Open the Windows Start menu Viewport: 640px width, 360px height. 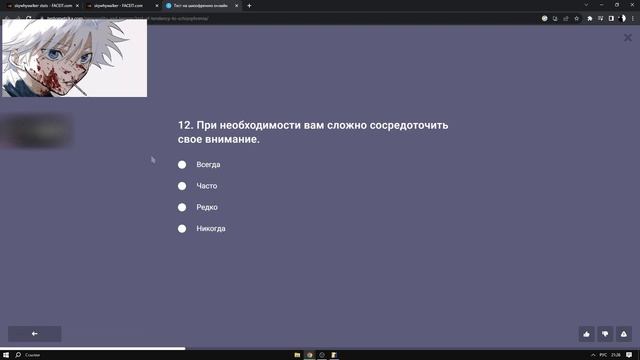pyautogui.click(x=6, y=355)
